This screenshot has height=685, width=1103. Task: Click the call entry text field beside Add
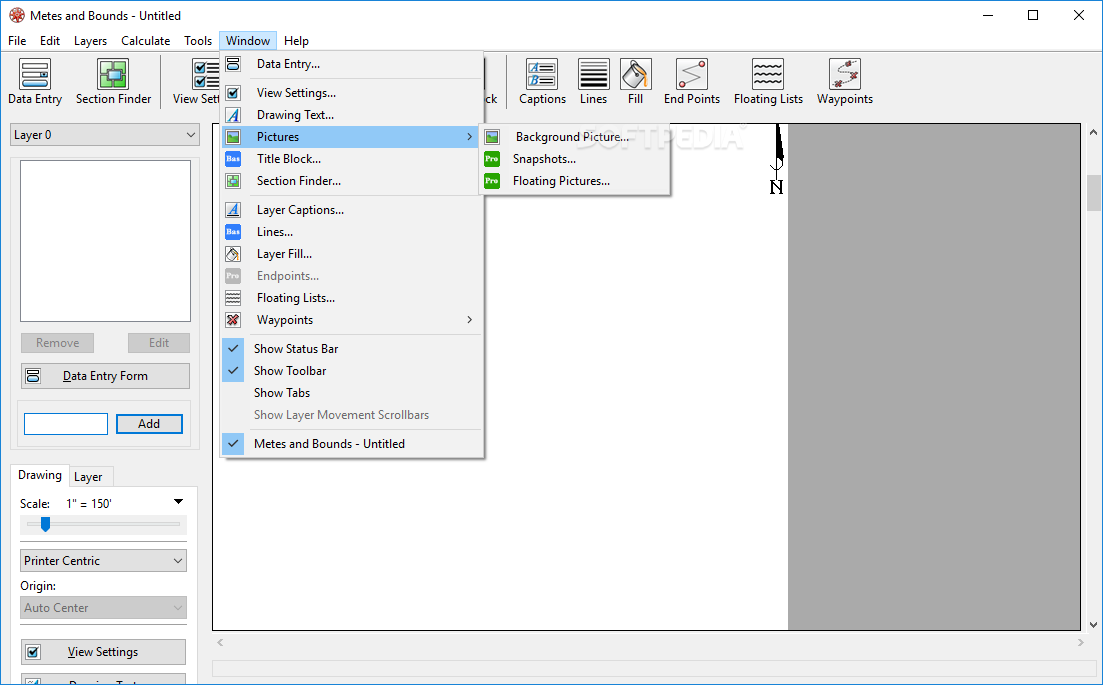pyautogui.click(x=66, y=424)
